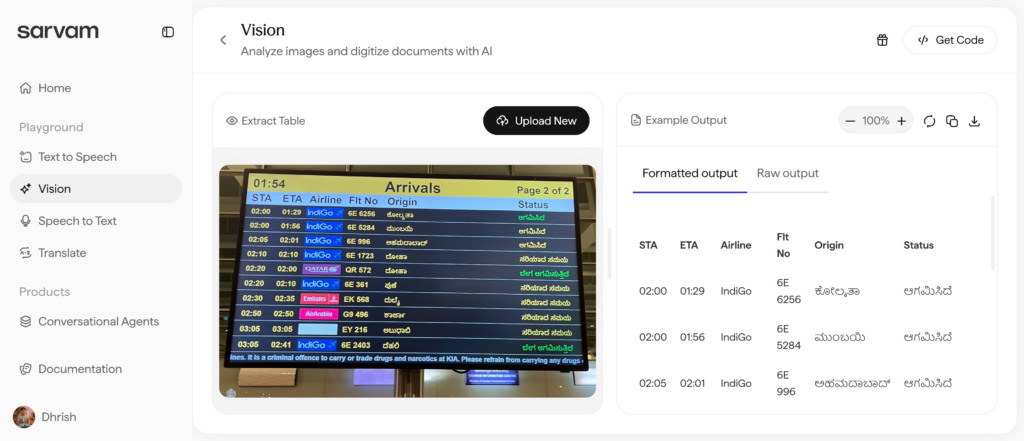Image resolution: width=1024 pixels, height=441 pixels.
Task: Zoom out with the minus icon
Action: 850,121
